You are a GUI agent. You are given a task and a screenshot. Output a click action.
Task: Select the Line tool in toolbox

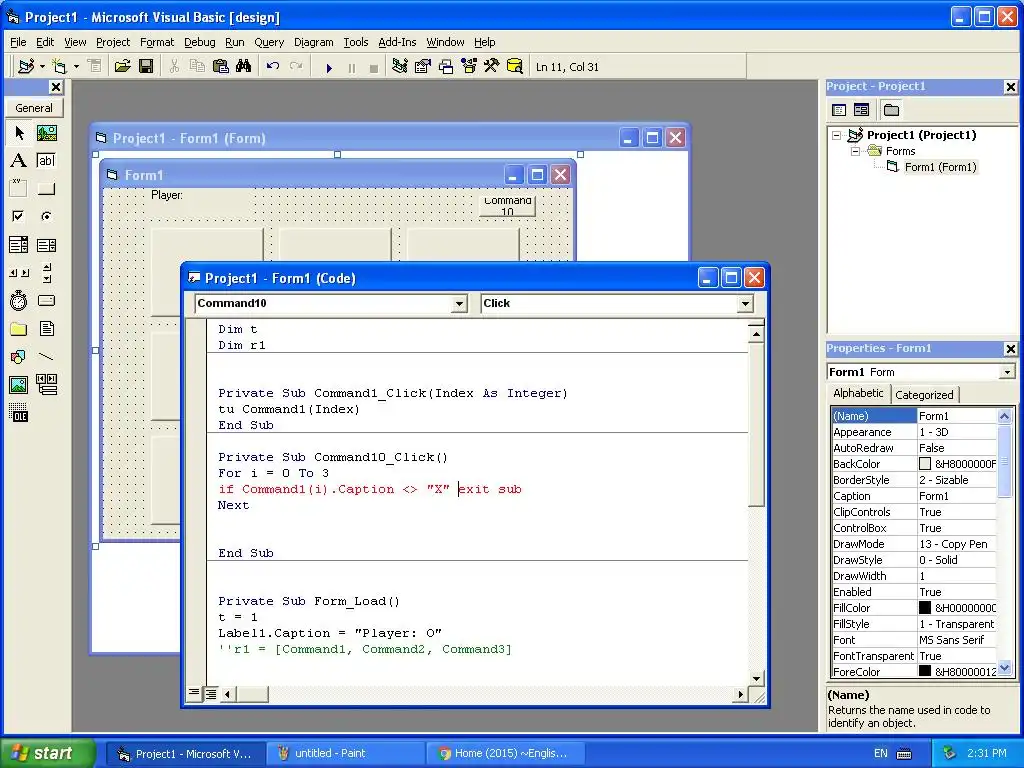46,357
